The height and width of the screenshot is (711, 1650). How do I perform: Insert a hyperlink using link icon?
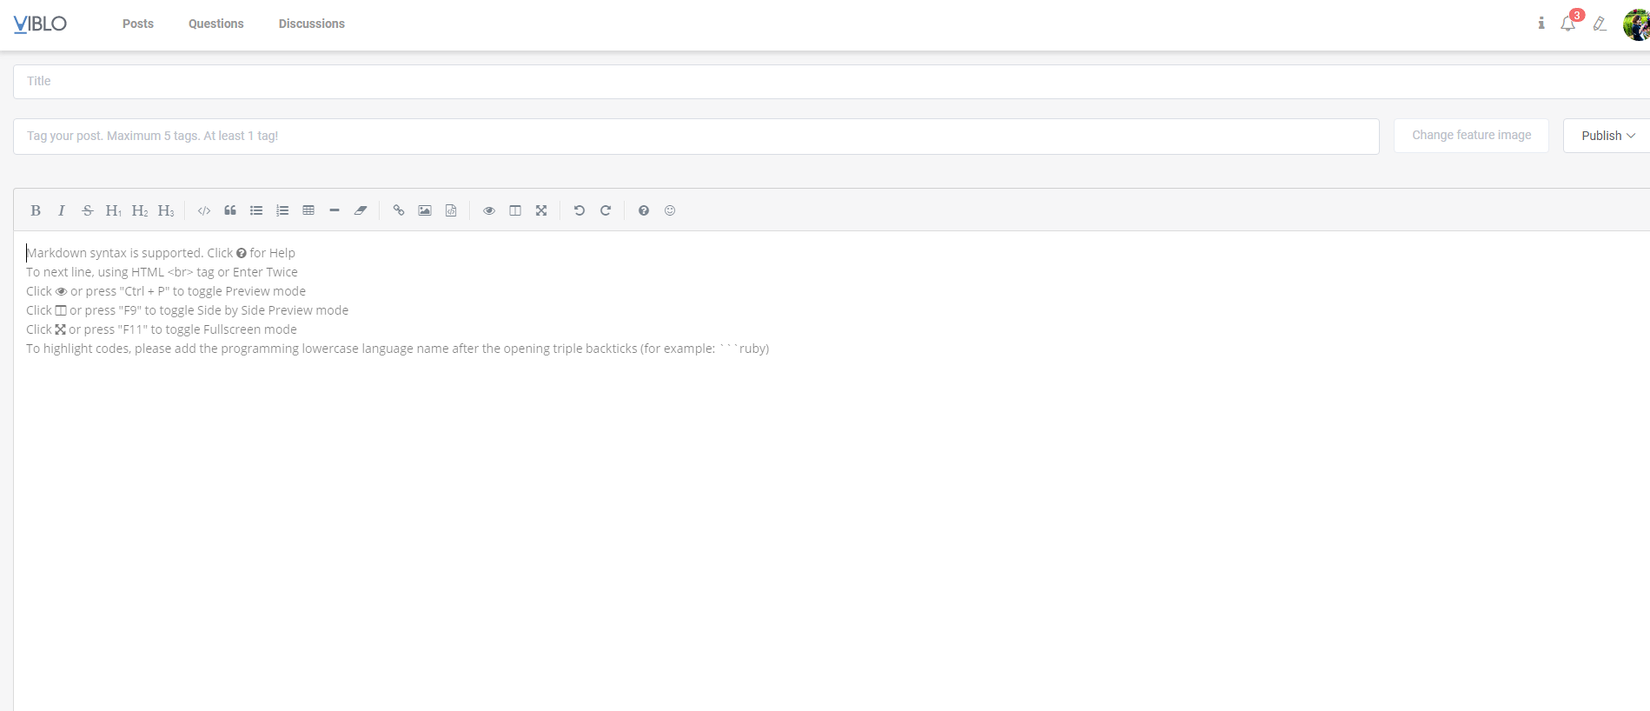click(399, 211)
